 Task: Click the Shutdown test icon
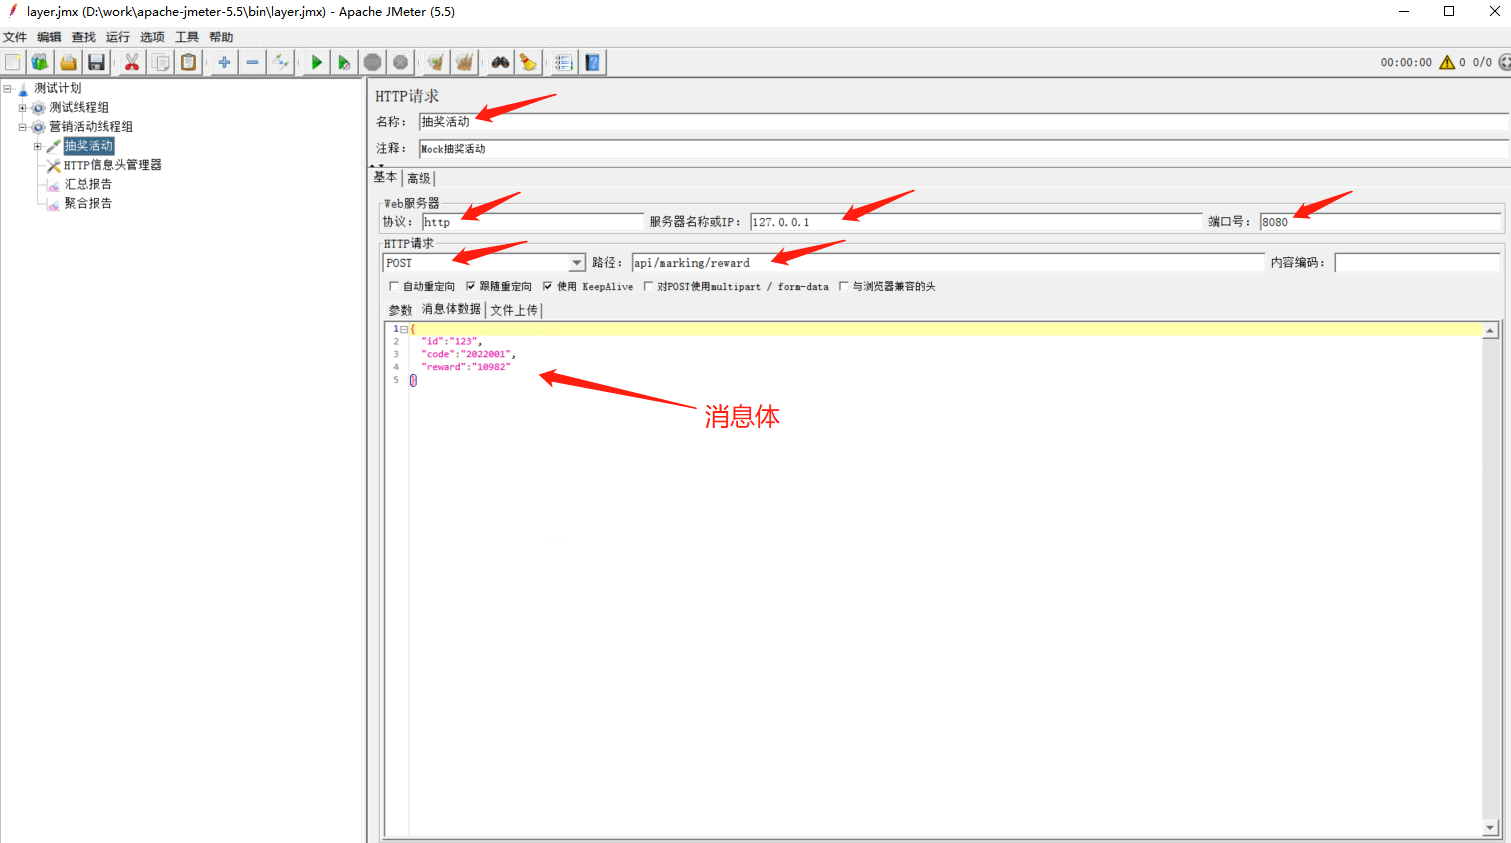400,62
